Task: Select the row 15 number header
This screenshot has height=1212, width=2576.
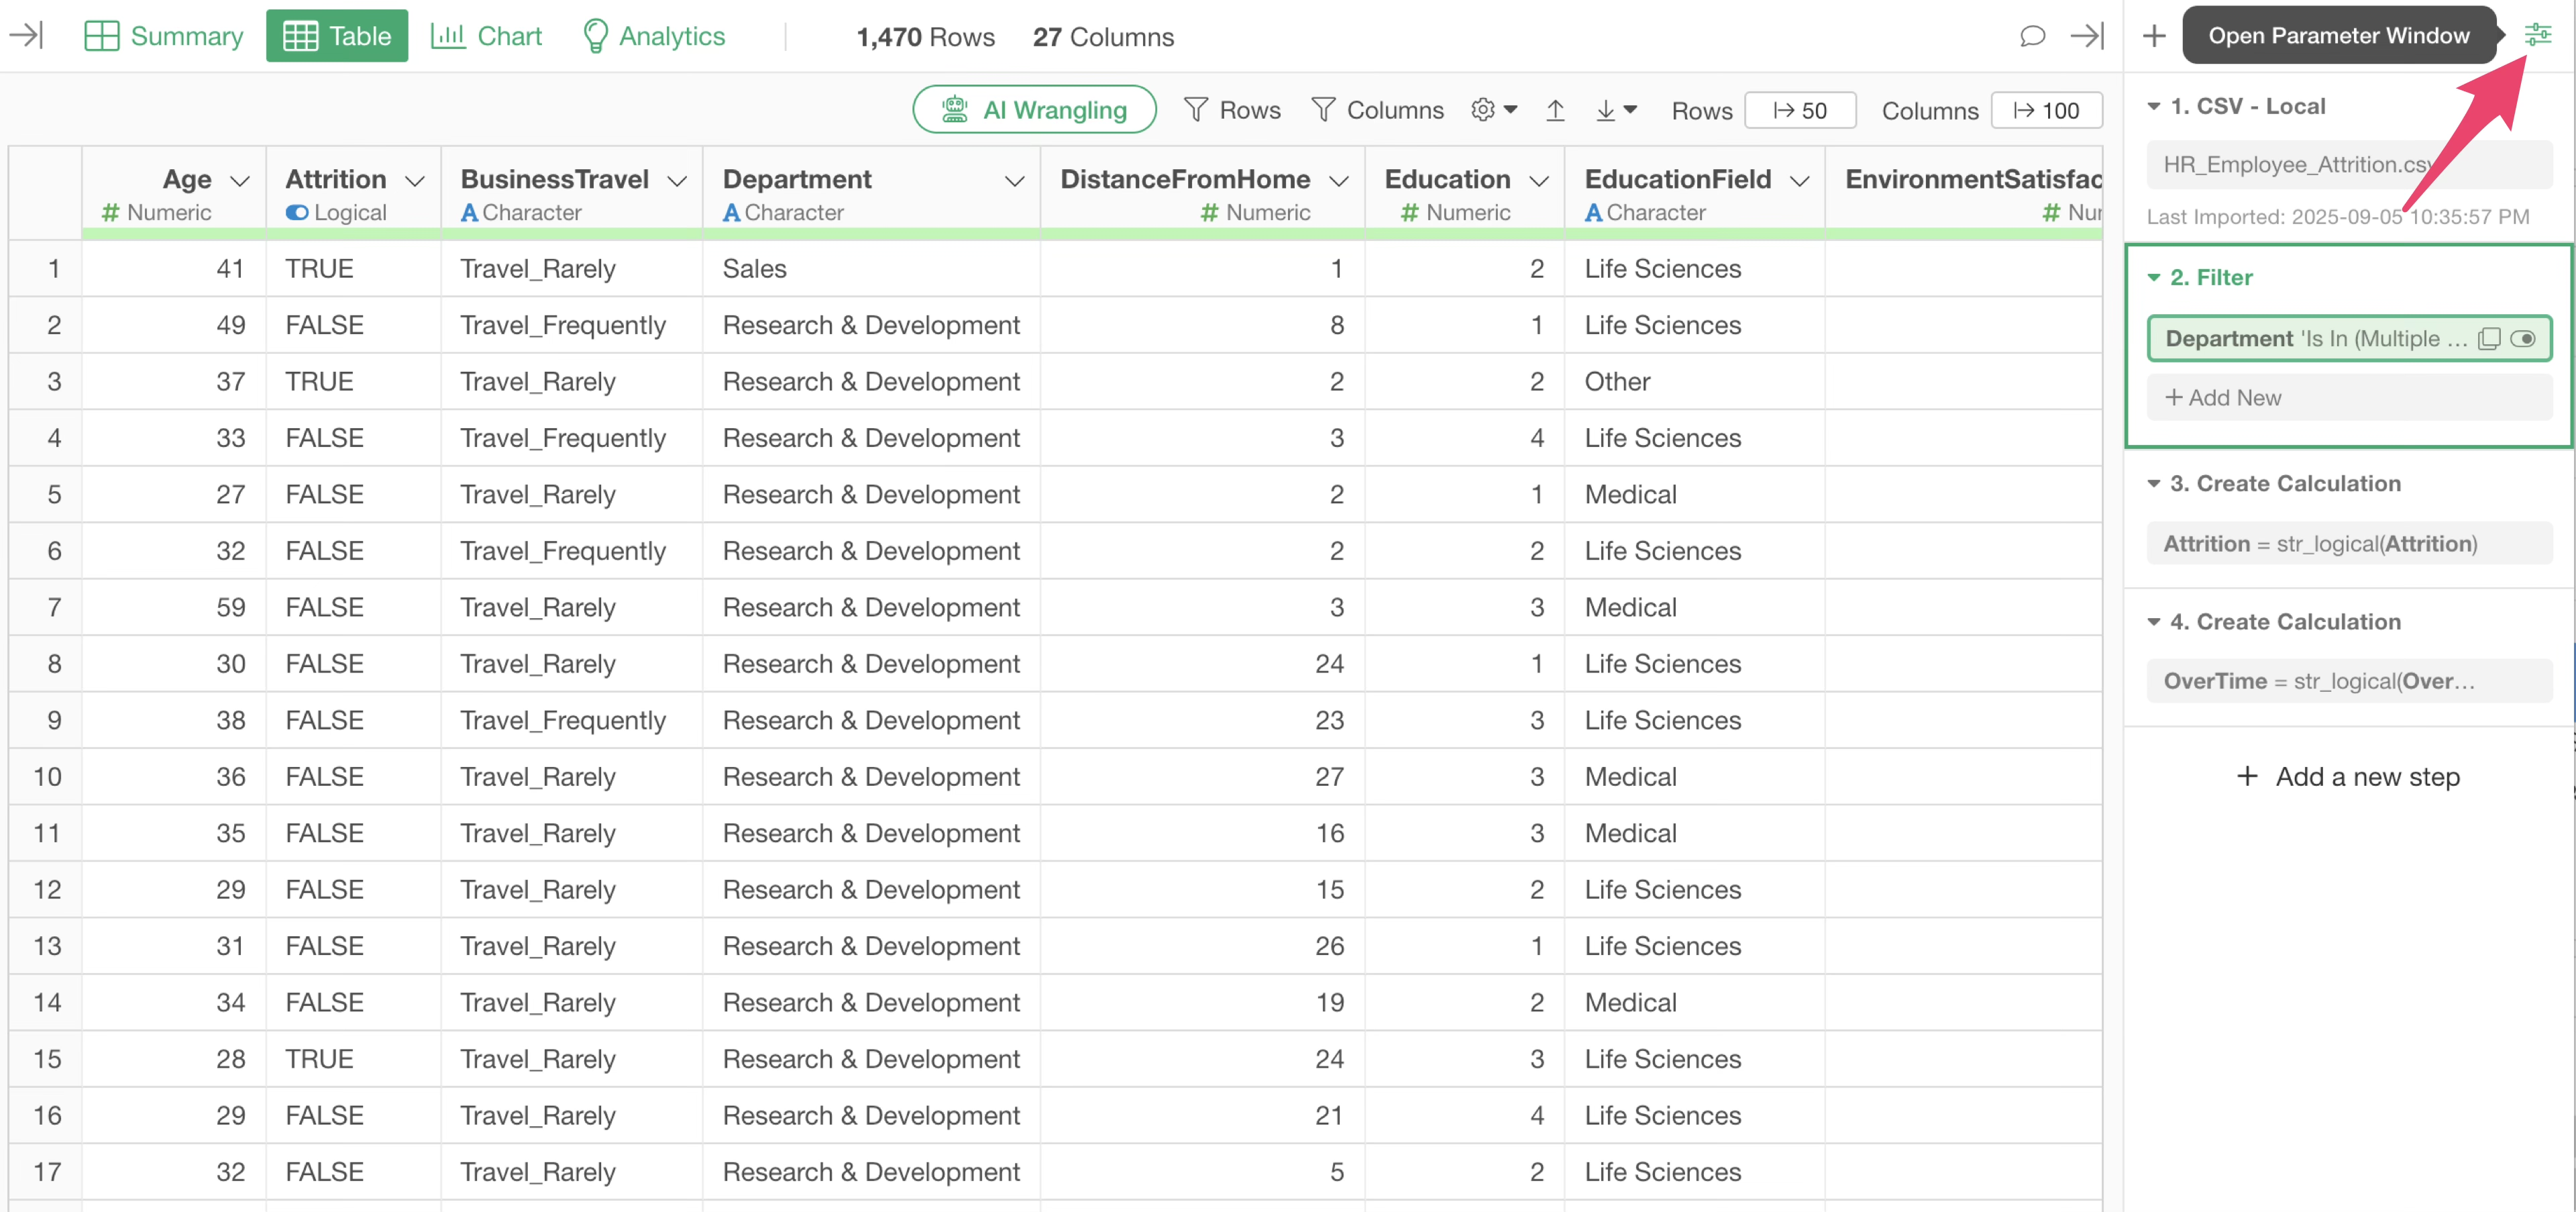Action: (46, 1059)
